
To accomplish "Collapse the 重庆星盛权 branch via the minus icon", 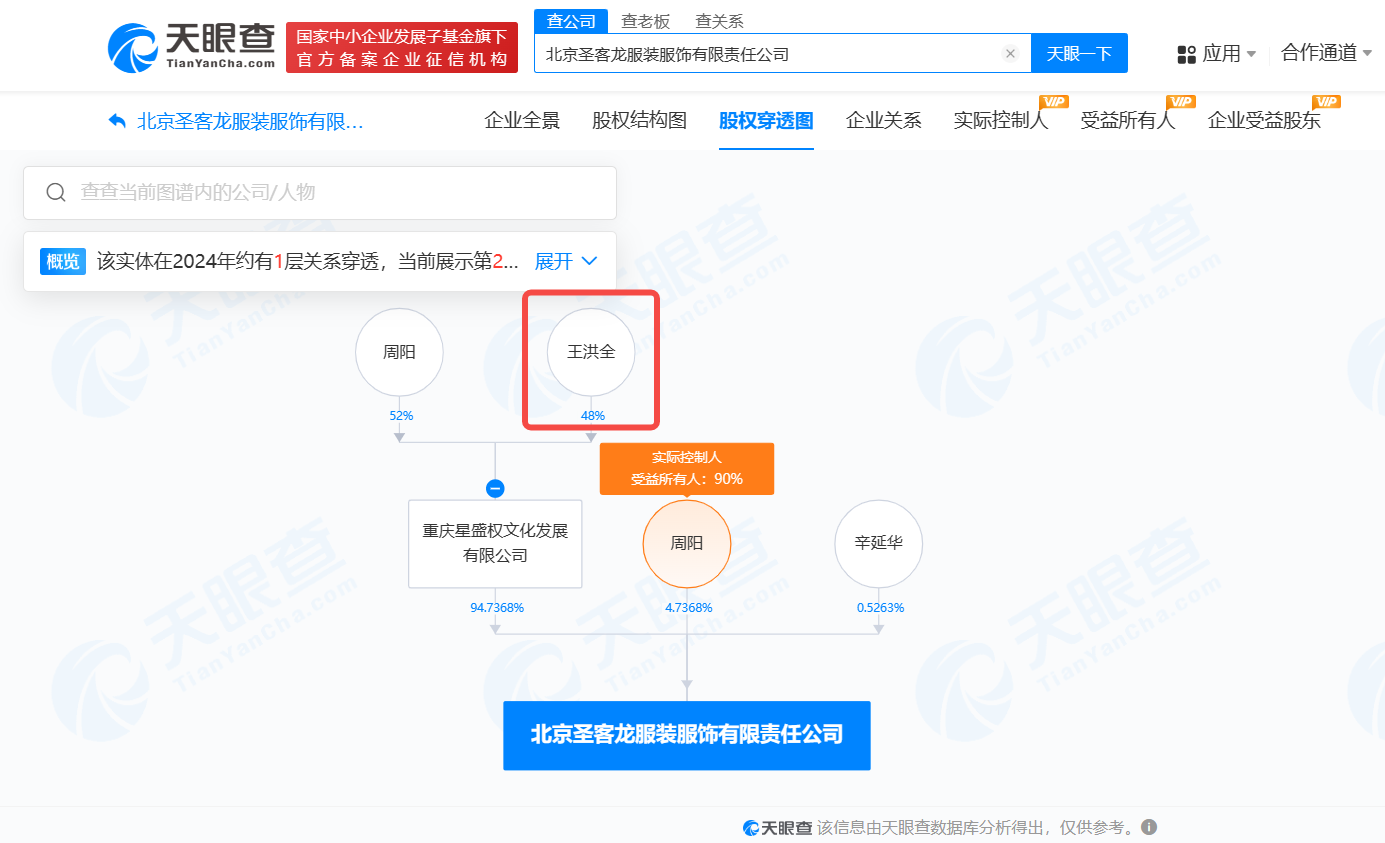I will click(495, 488).
